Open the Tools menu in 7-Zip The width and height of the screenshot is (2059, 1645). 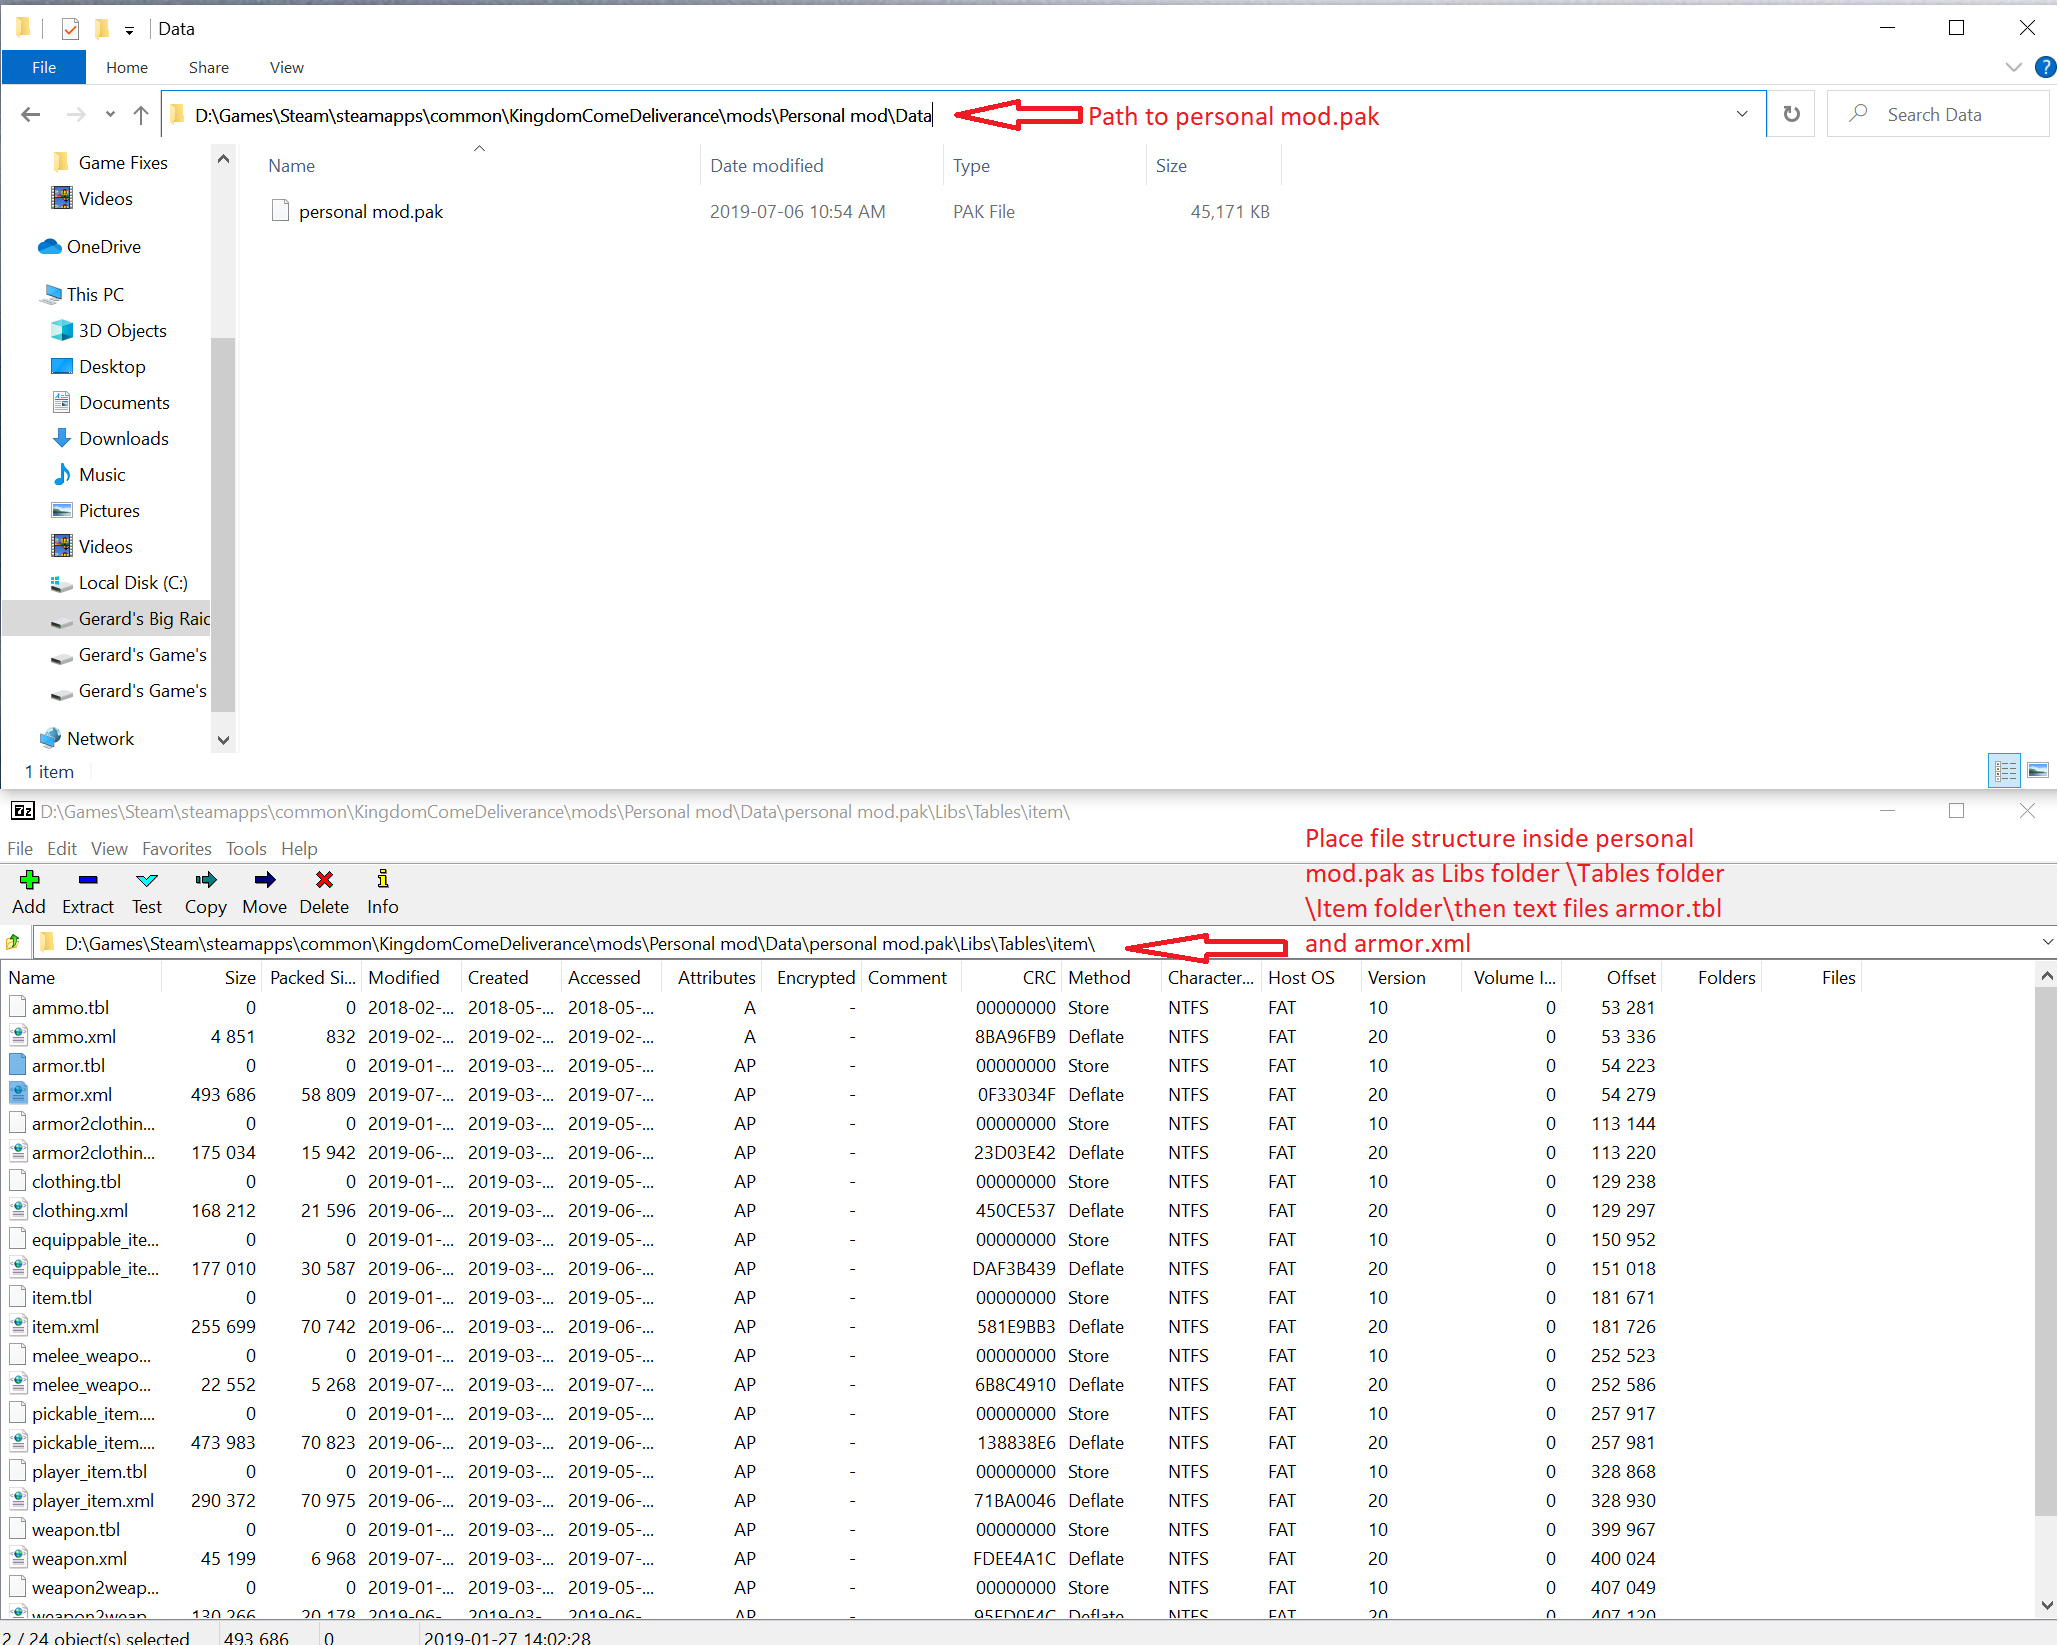(x=245, y=849)
